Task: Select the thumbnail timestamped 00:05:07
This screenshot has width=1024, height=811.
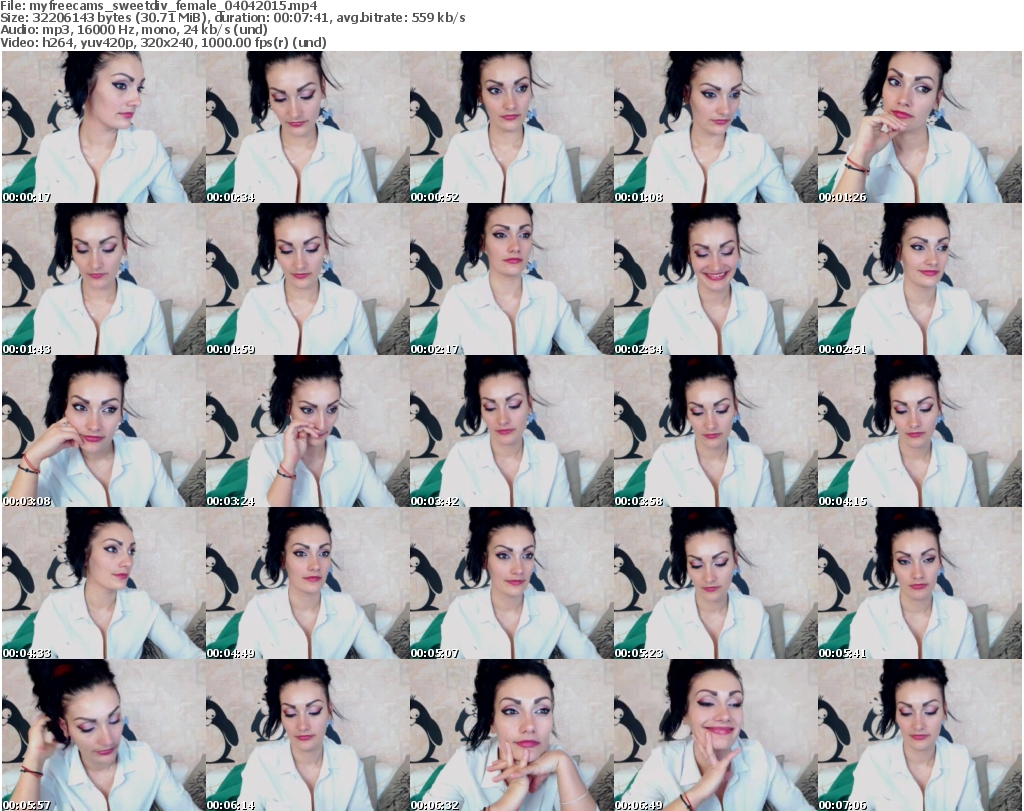Action: pos(511,584)
